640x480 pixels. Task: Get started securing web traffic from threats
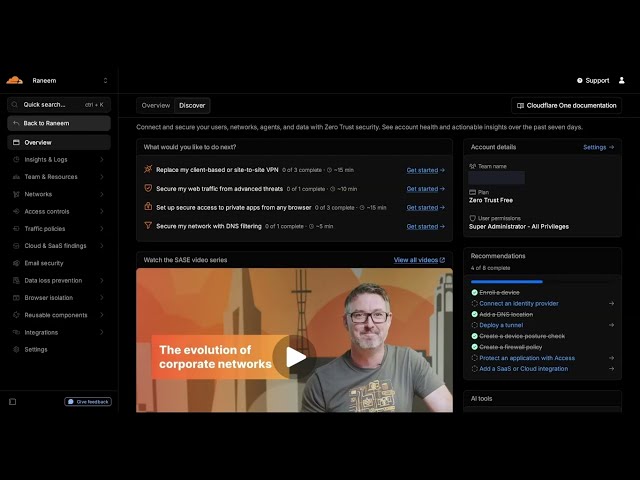coord(426,189)
